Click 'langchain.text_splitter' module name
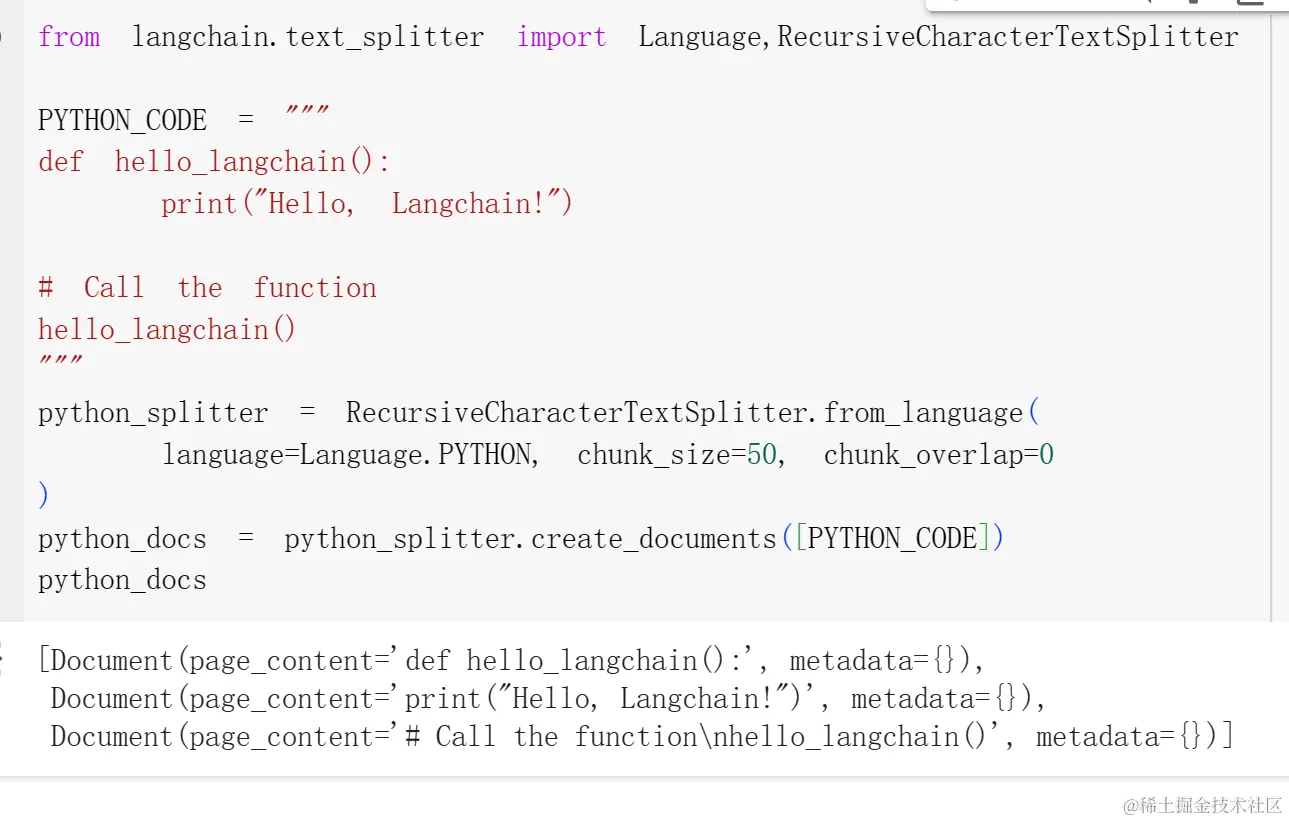This screenshot has width=1289, height=822. pyautogui.click(x=308, y=38)
